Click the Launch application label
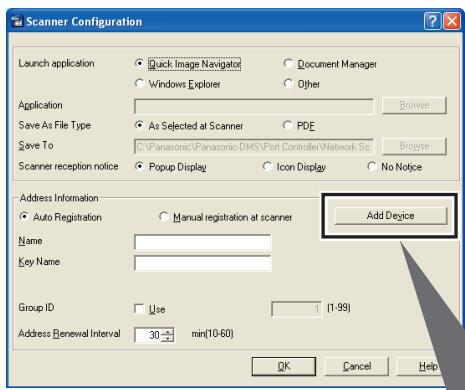This screenshot has width=465, height=390. pos(56,63)
